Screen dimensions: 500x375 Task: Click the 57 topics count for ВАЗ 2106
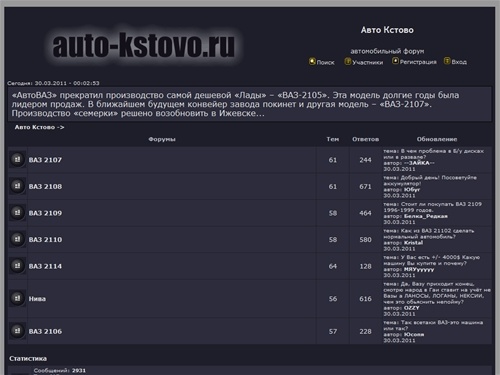[x=333, y=332]
